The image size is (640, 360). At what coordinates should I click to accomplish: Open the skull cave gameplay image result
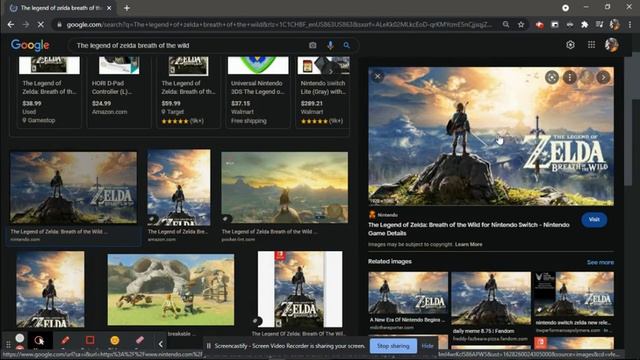tap(171, 290)
